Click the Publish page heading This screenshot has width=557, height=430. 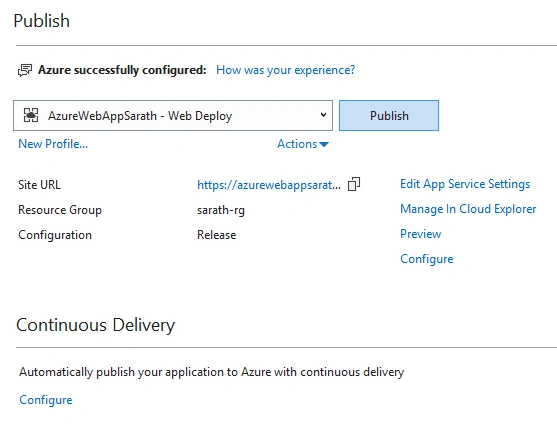(42, 21)
